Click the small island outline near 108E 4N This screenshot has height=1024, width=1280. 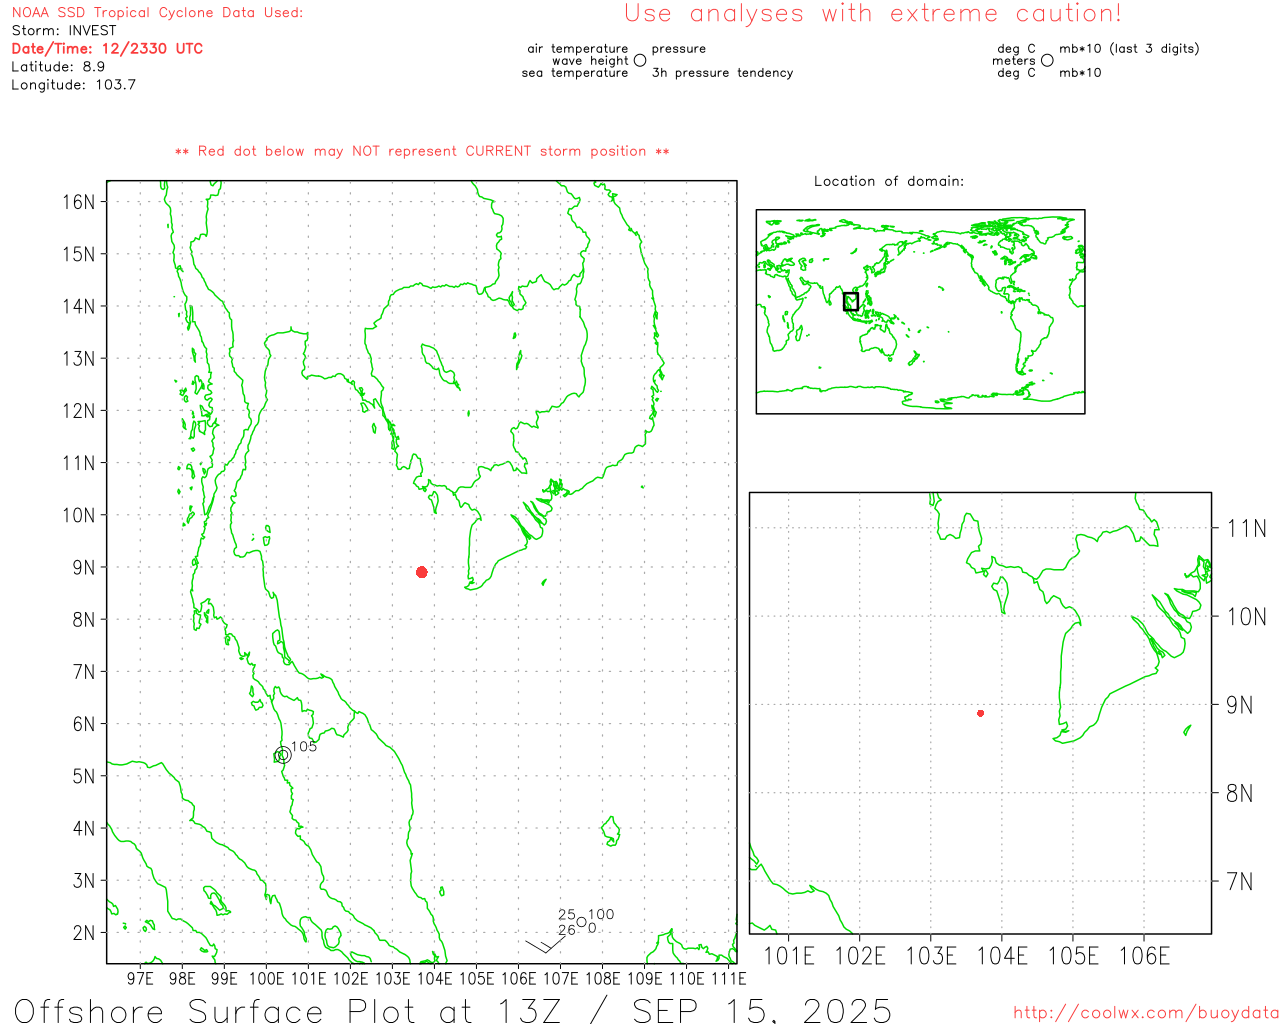pos(611,831)
